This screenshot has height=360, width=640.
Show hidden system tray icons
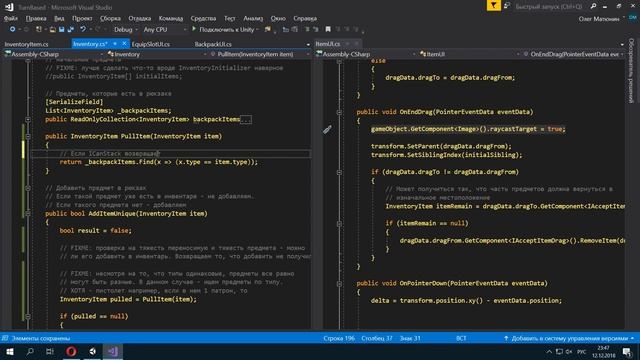(549, 352)
